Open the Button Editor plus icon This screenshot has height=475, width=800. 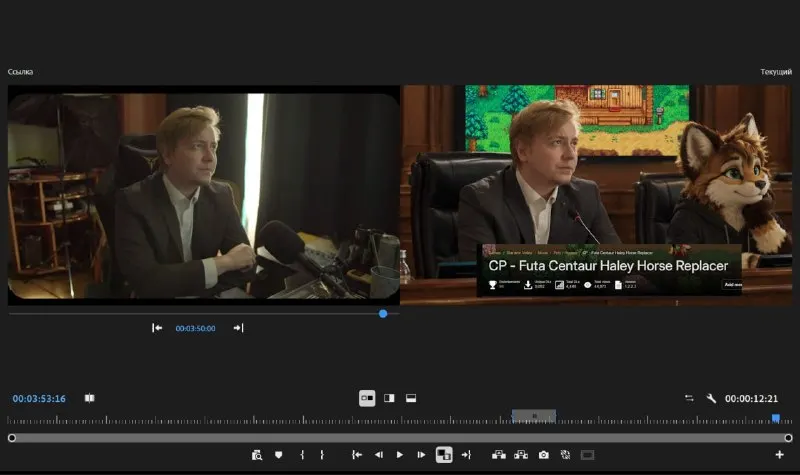779,455
